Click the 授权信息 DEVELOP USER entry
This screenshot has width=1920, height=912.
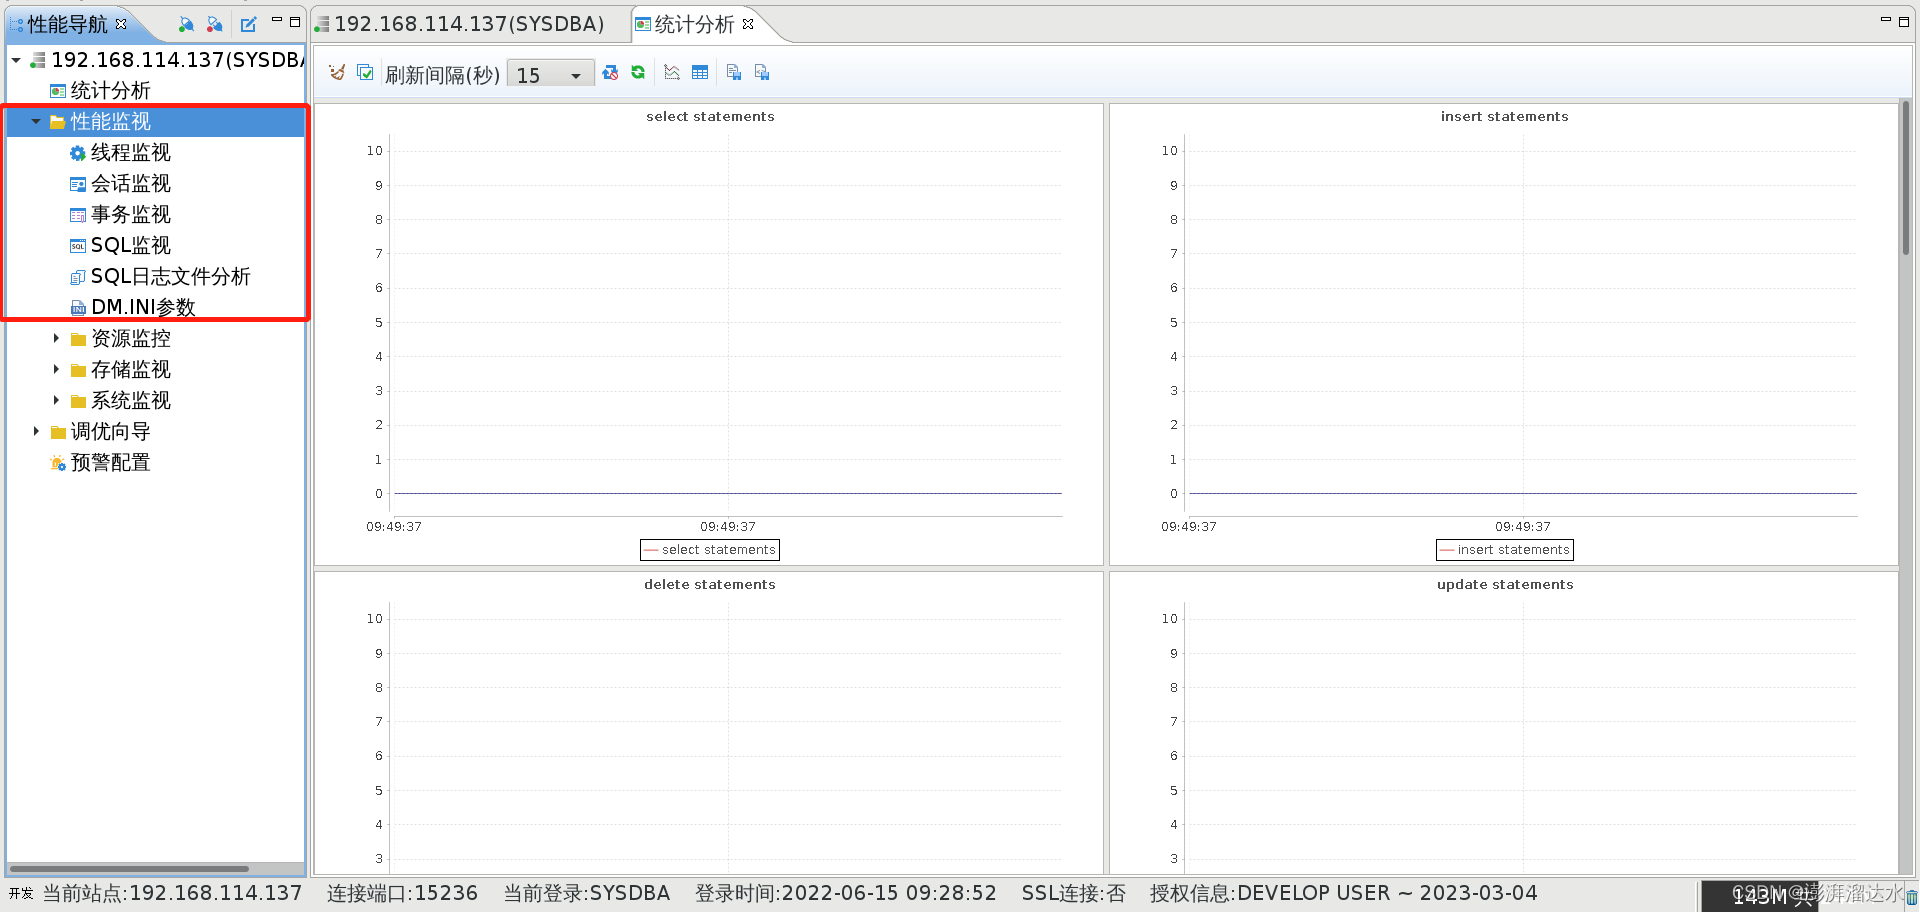(x=1343, y=893)
